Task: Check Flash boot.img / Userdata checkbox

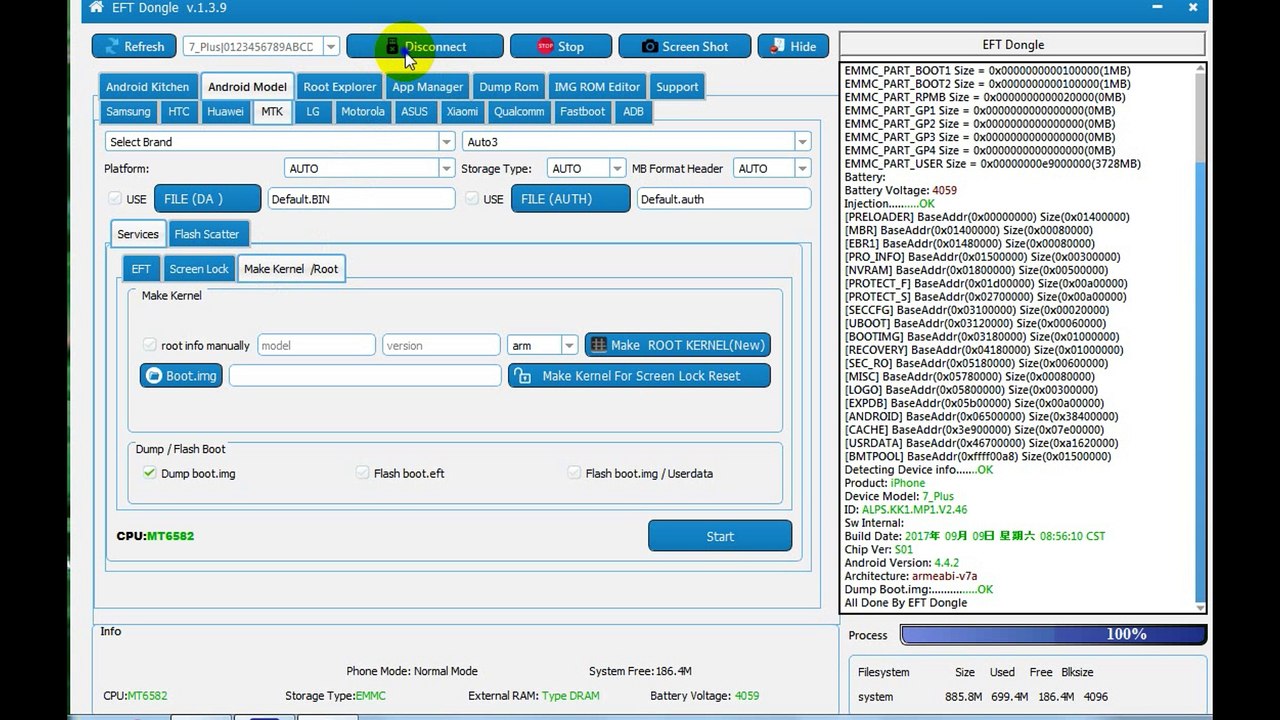Action: click(574, 473)
